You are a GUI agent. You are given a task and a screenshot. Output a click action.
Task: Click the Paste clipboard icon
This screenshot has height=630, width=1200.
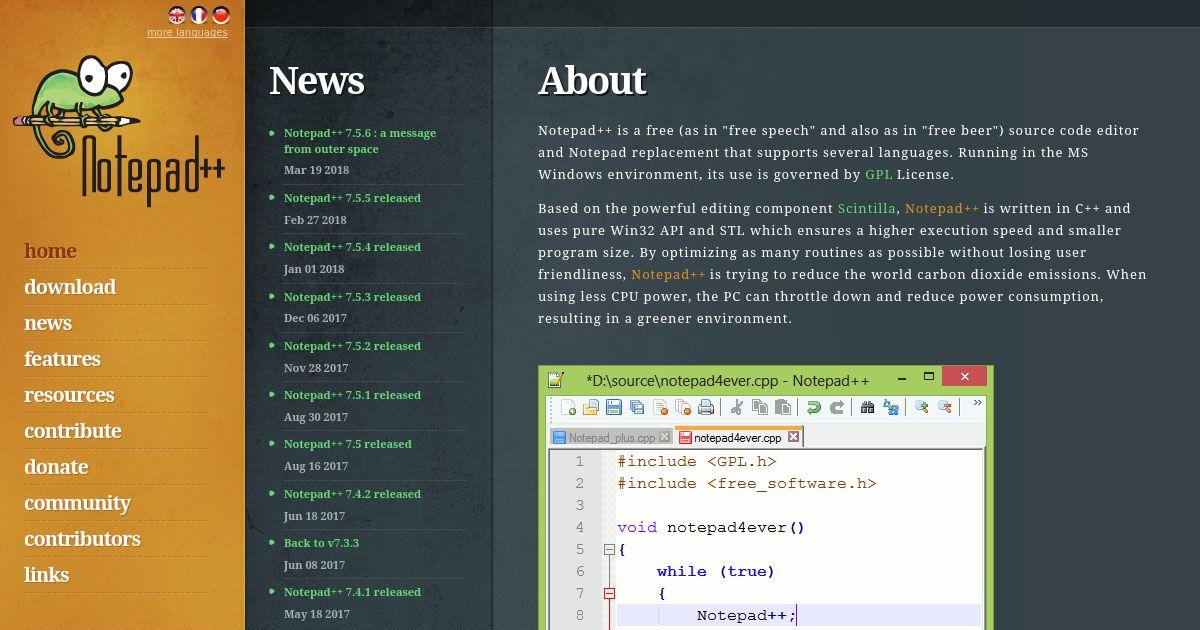783,407
